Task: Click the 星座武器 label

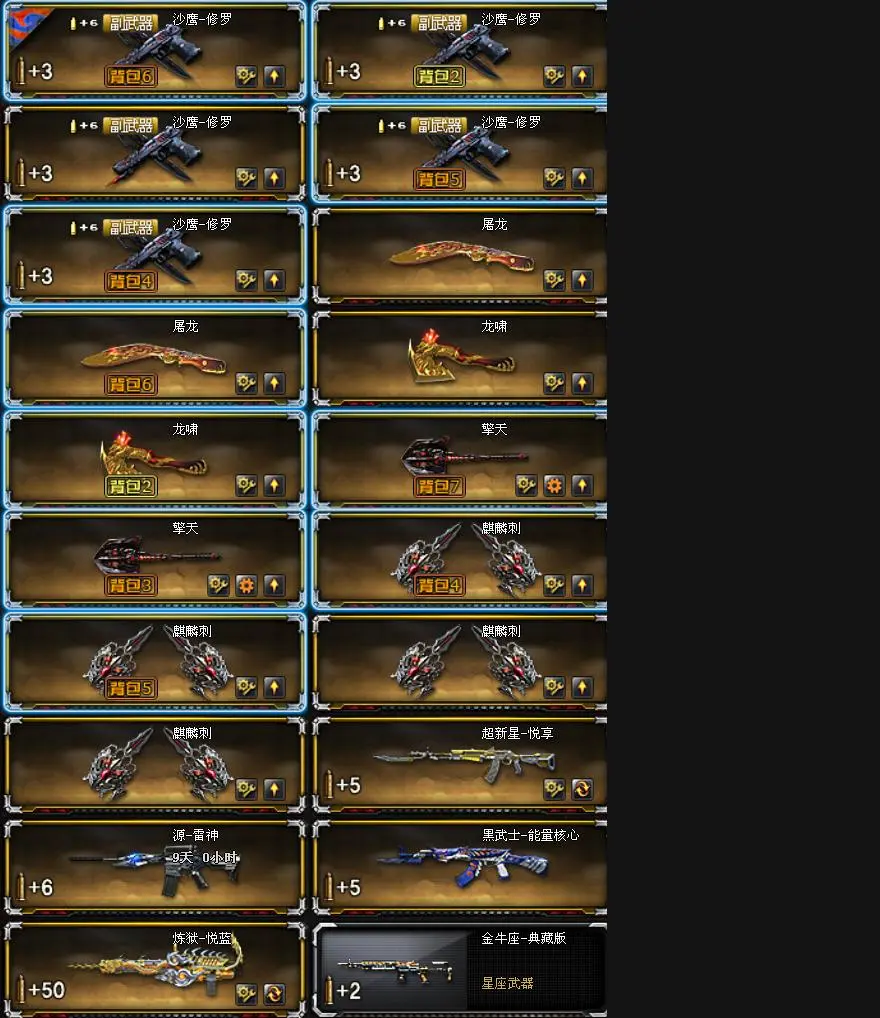Action: tap(507, 983)
